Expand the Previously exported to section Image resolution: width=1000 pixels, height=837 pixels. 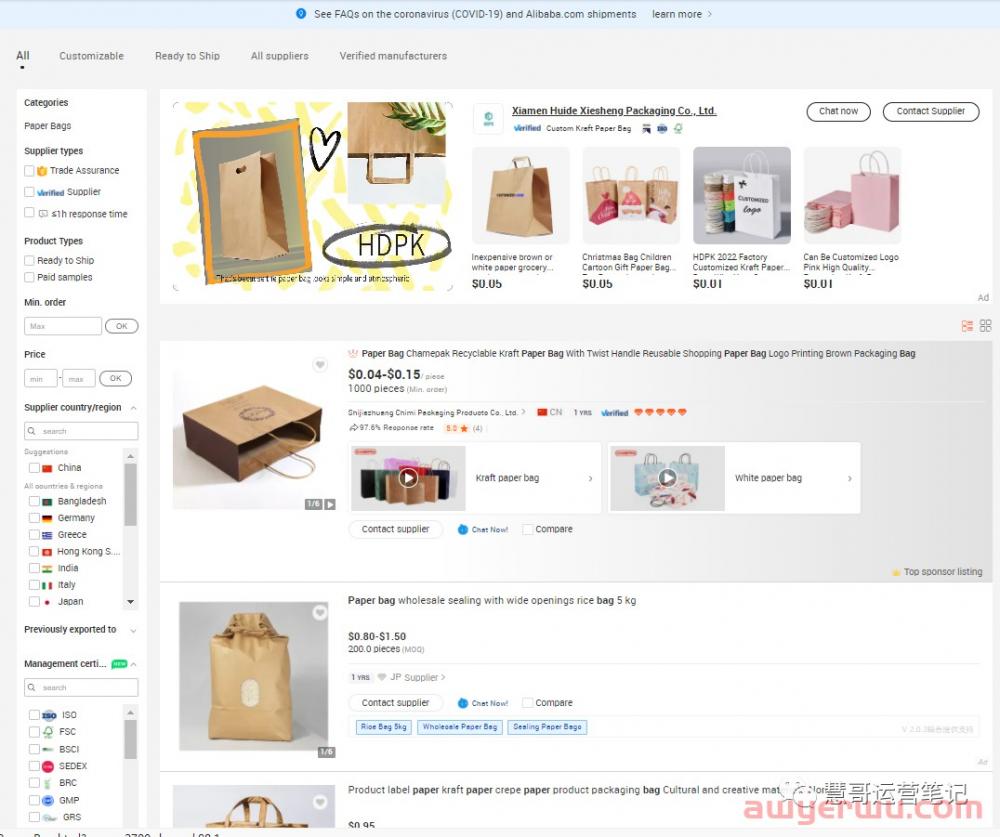point(133,630)
